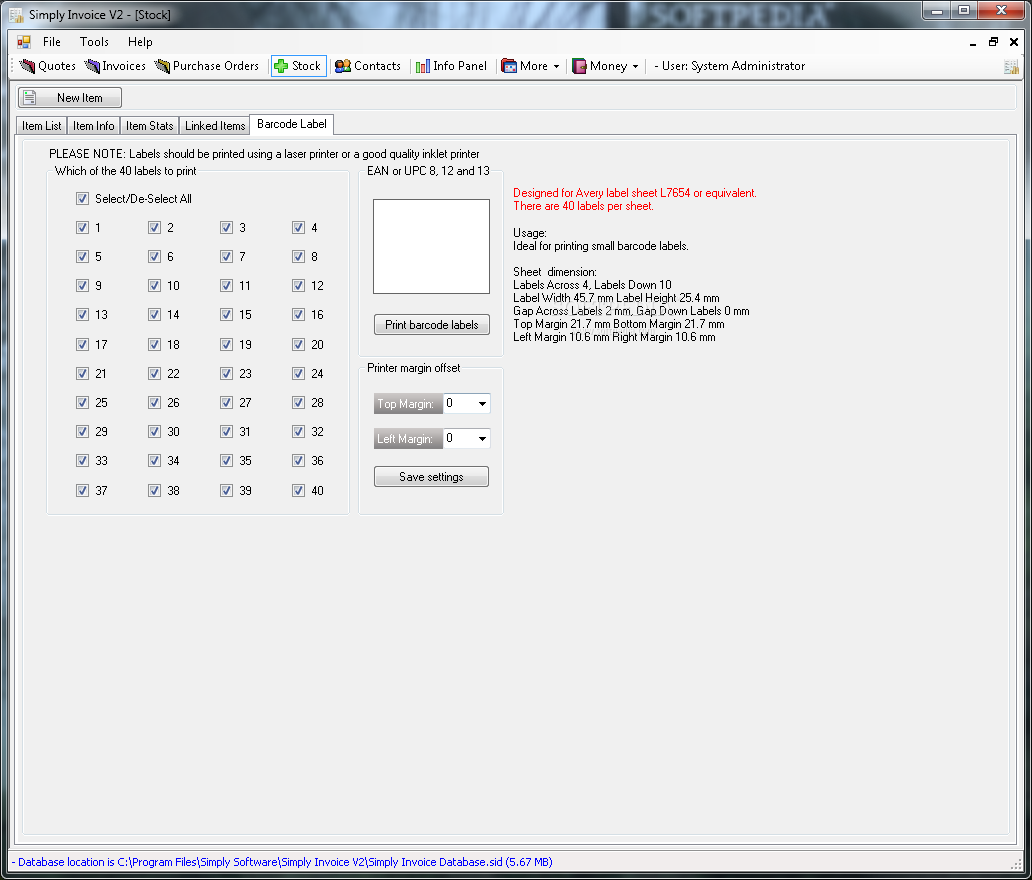Uncheck label 1 checkbox
Image resolution: width=1032 pixels, height=880 pixels.
tap(82, 227)
